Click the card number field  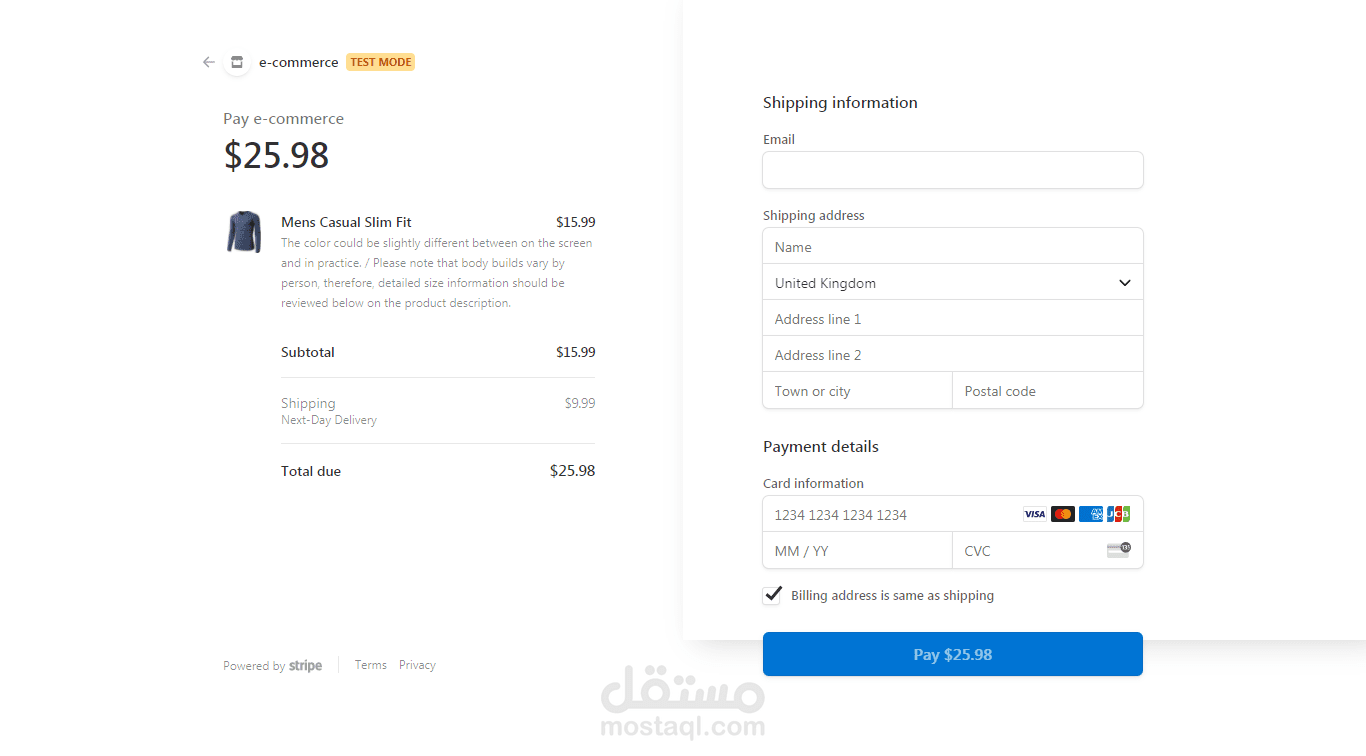[890, 515]
